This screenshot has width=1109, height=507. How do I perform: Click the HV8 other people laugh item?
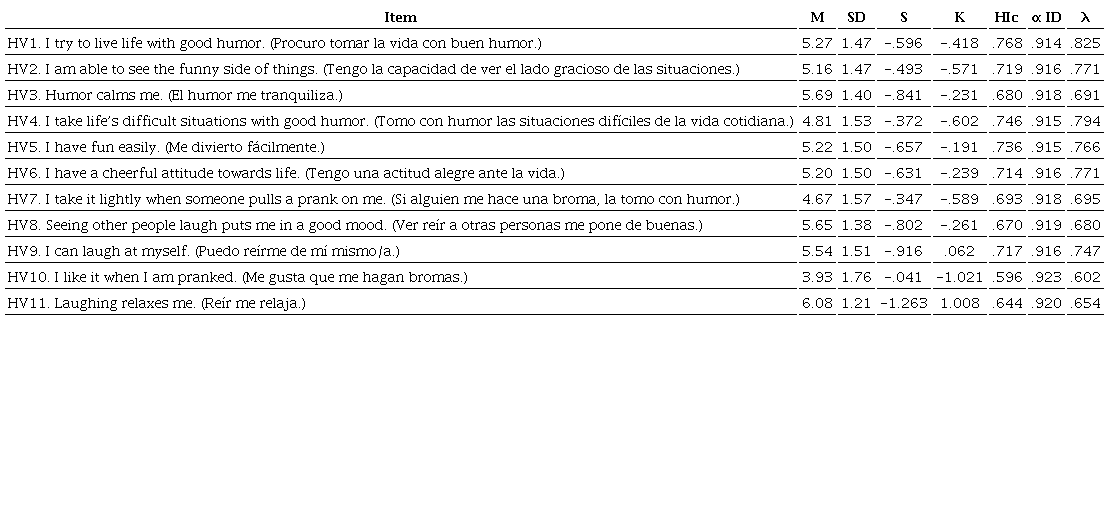355,225
